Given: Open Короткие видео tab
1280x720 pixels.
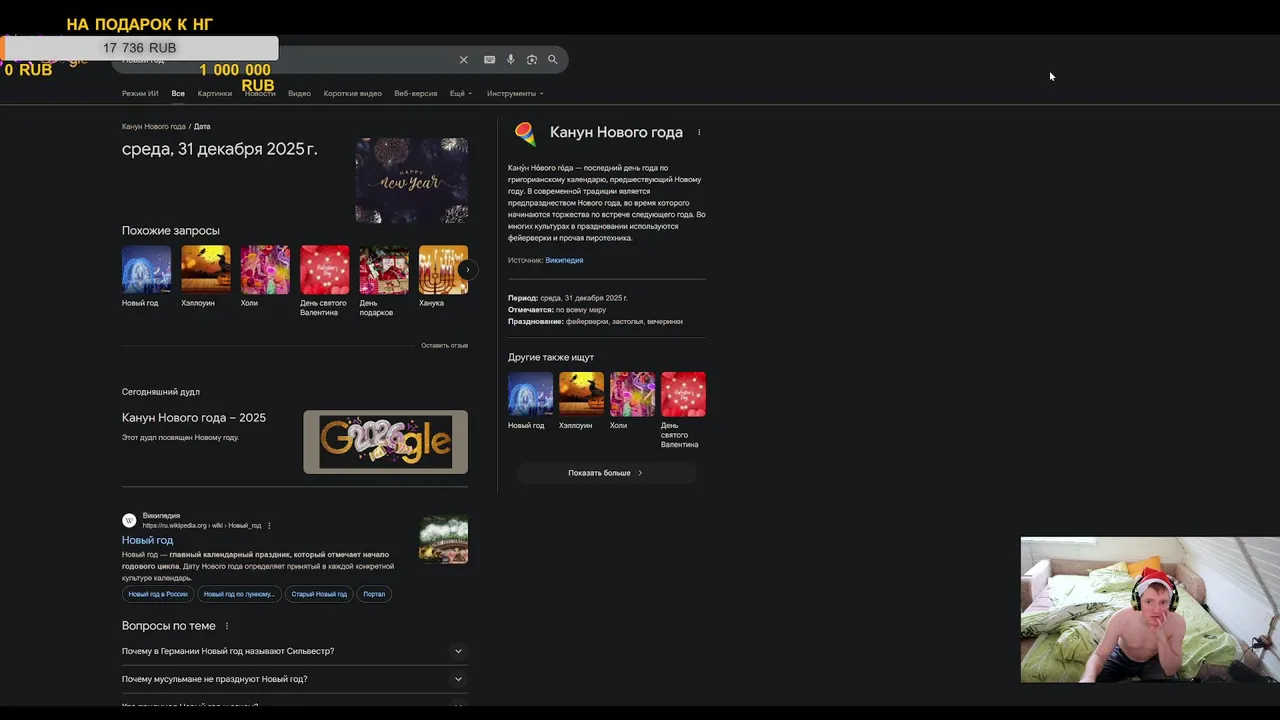Looking at the screenshot, I should pos(352,94).
